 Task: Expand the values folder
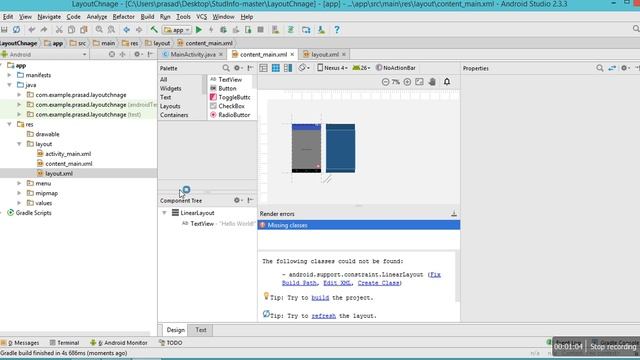click(19, 203)
